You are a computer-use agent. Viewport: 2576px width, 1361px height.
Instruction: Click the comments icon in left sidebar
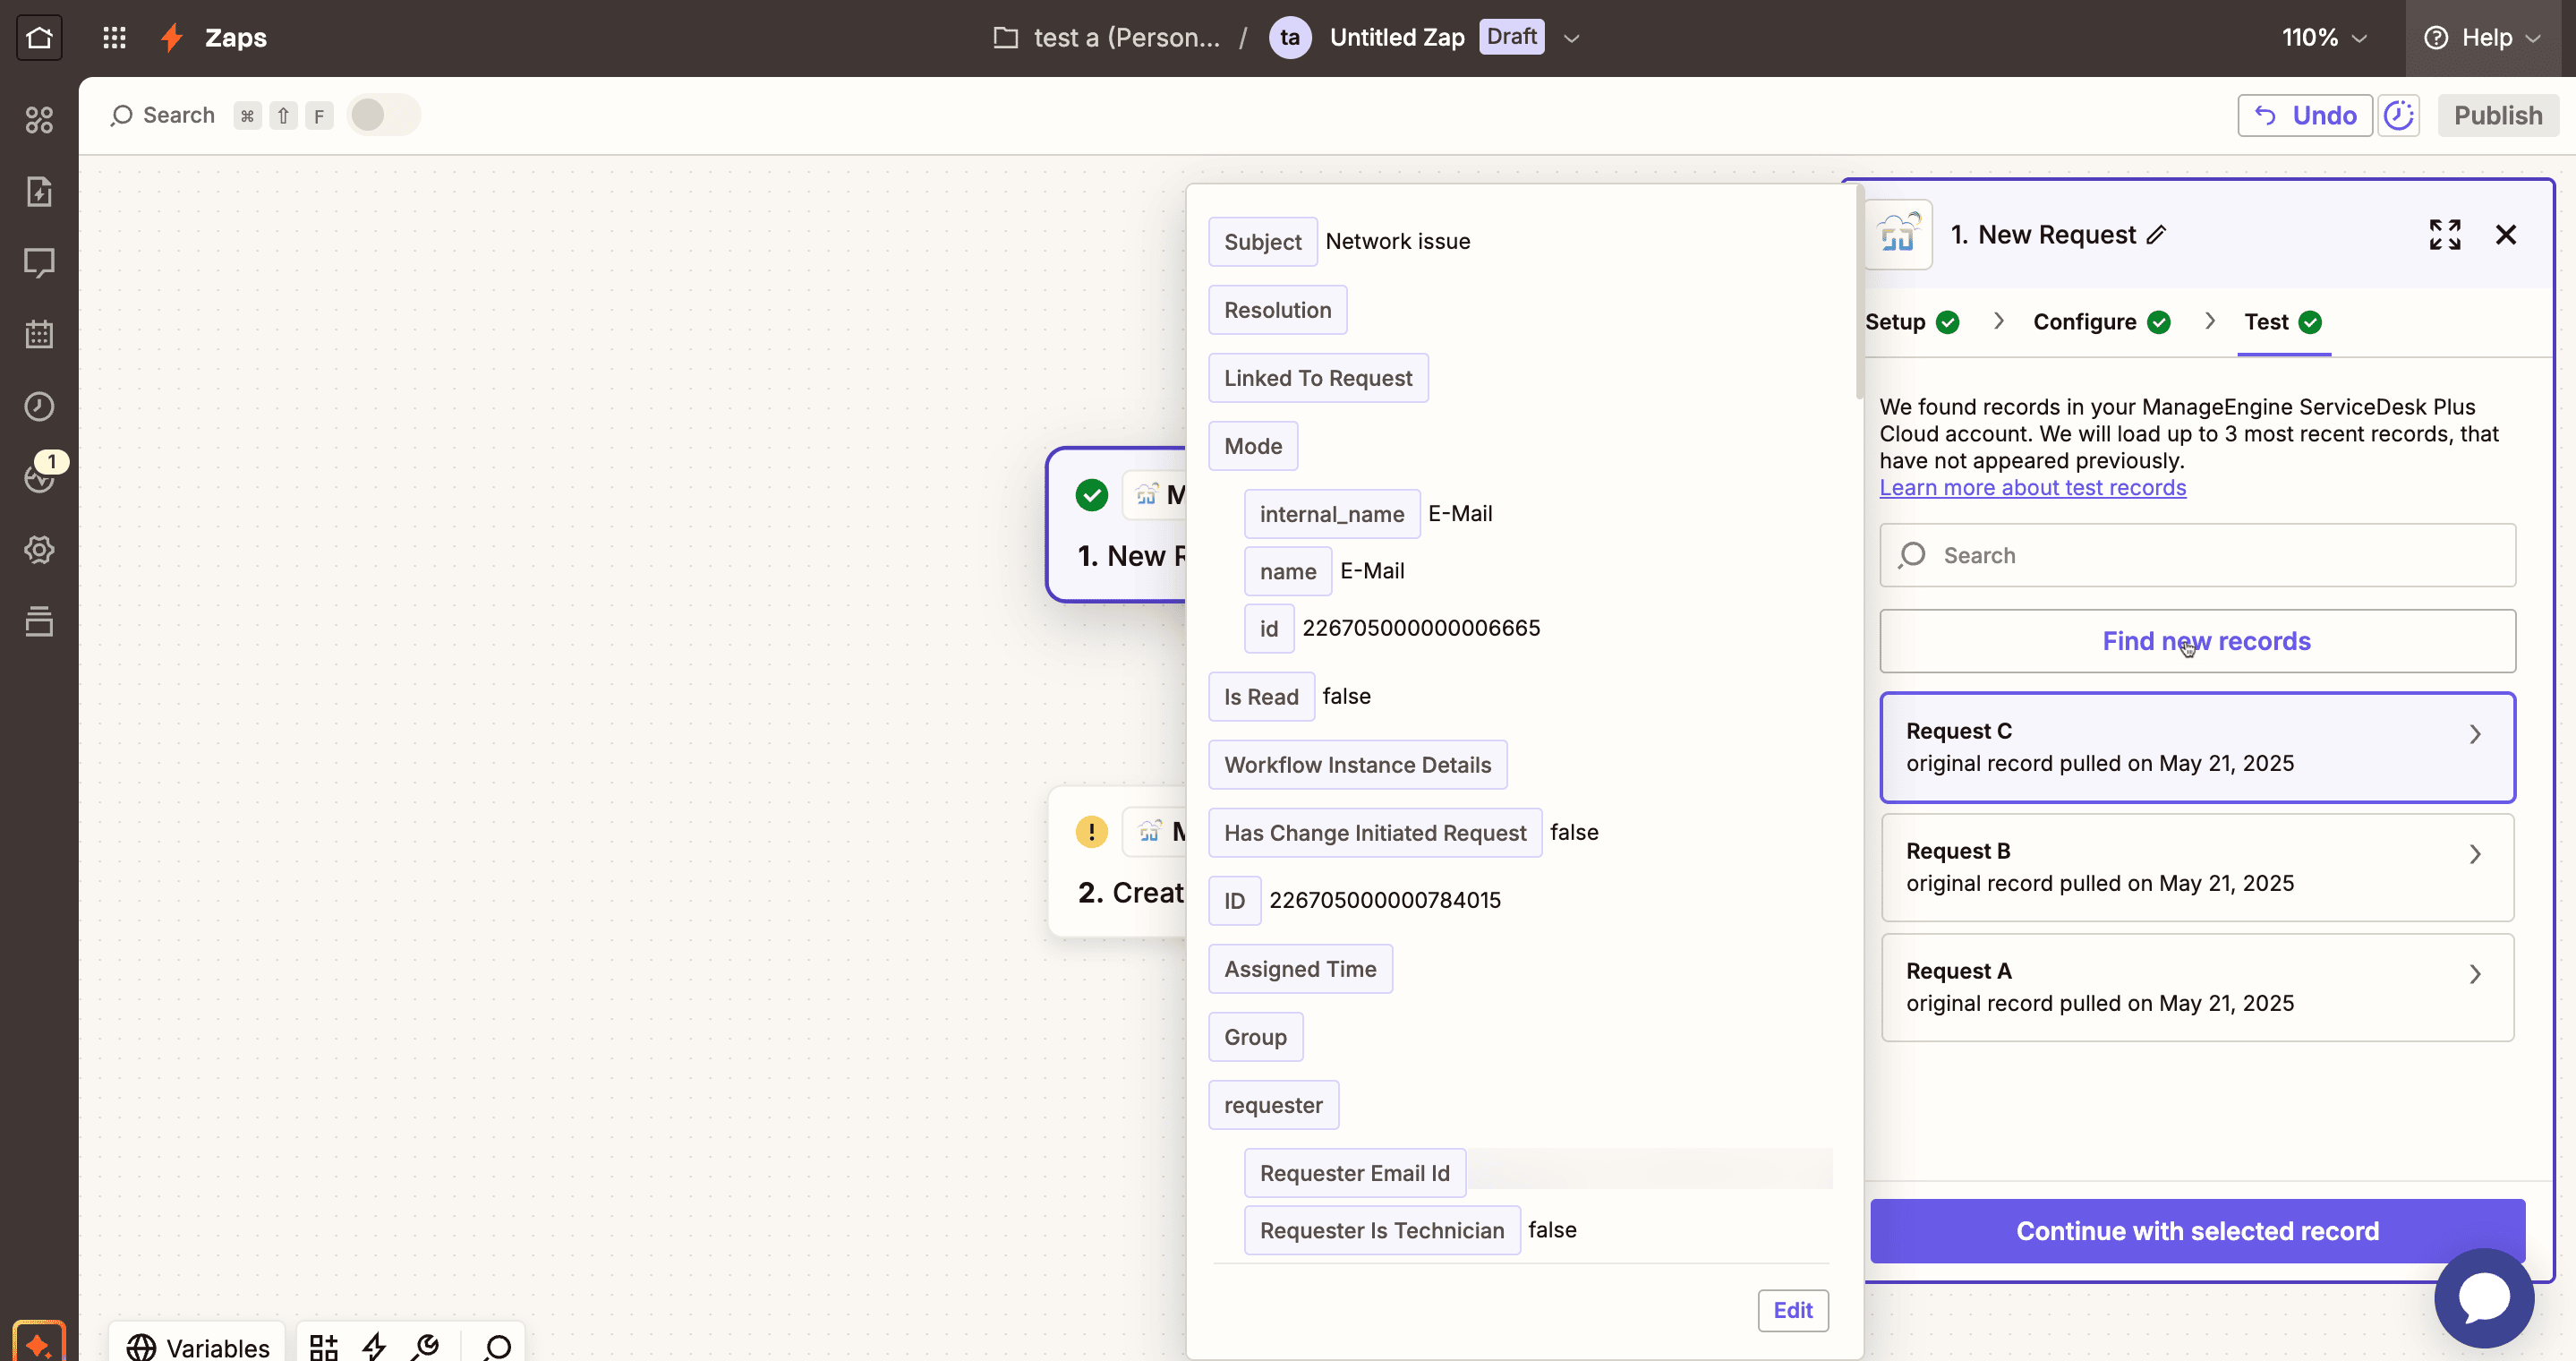39,263
